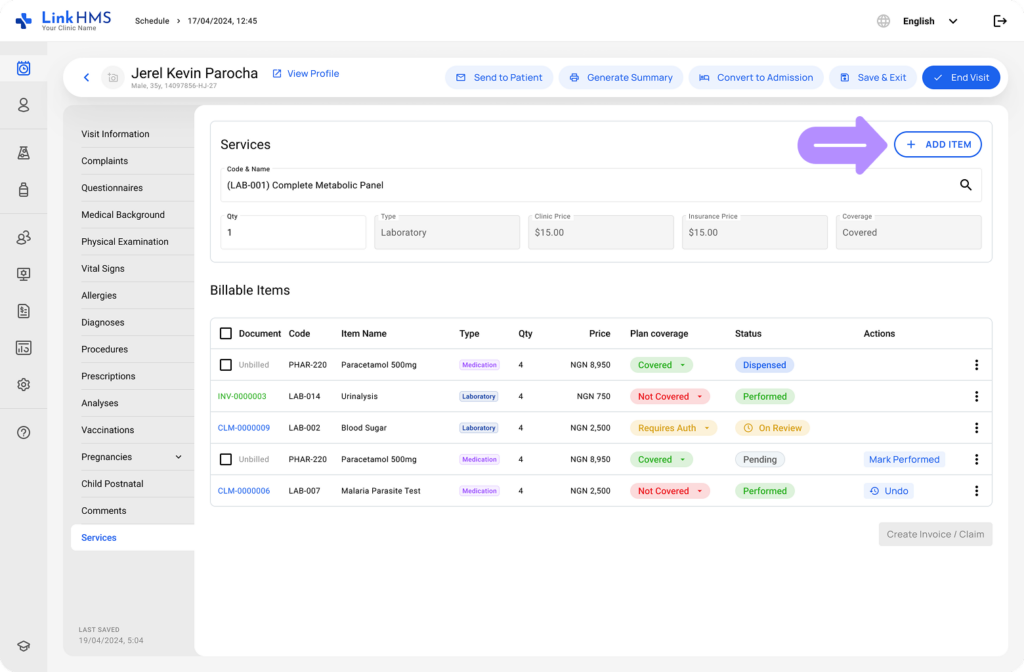Open the pharmacy bottle sidebar icon
This screenshot has height=672, width=1024.
(24, 189)
